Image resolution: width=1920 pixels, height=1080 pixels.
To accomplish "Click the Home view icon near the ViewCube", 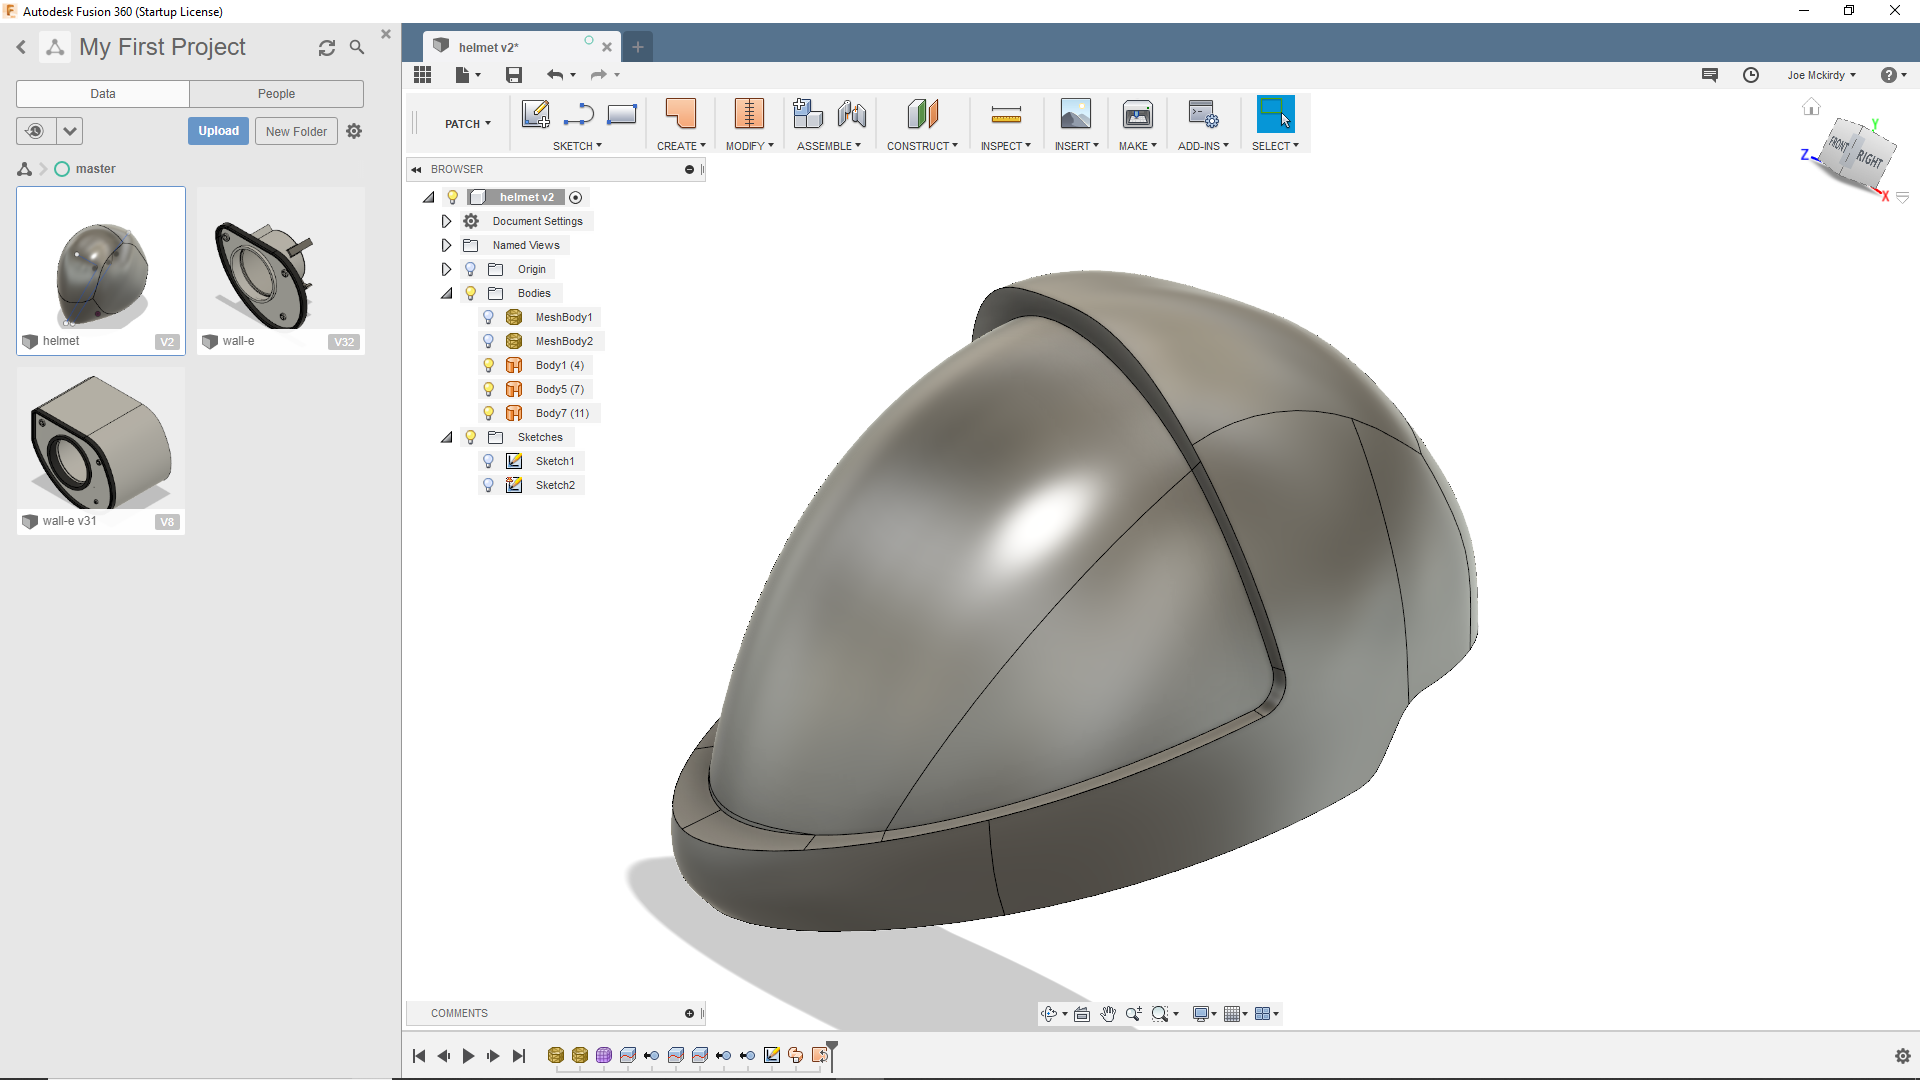I will pyautogui.click(x=1811, y=107).
